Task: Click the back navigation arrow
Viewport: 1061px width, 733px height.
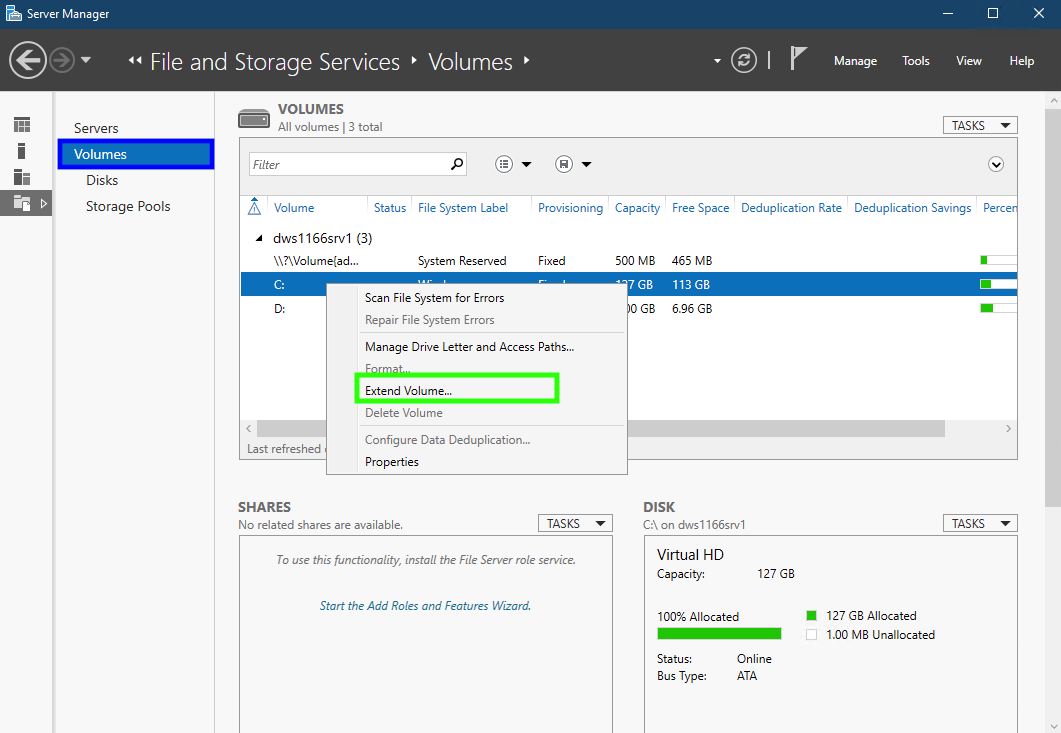Action: pos(28,60)
